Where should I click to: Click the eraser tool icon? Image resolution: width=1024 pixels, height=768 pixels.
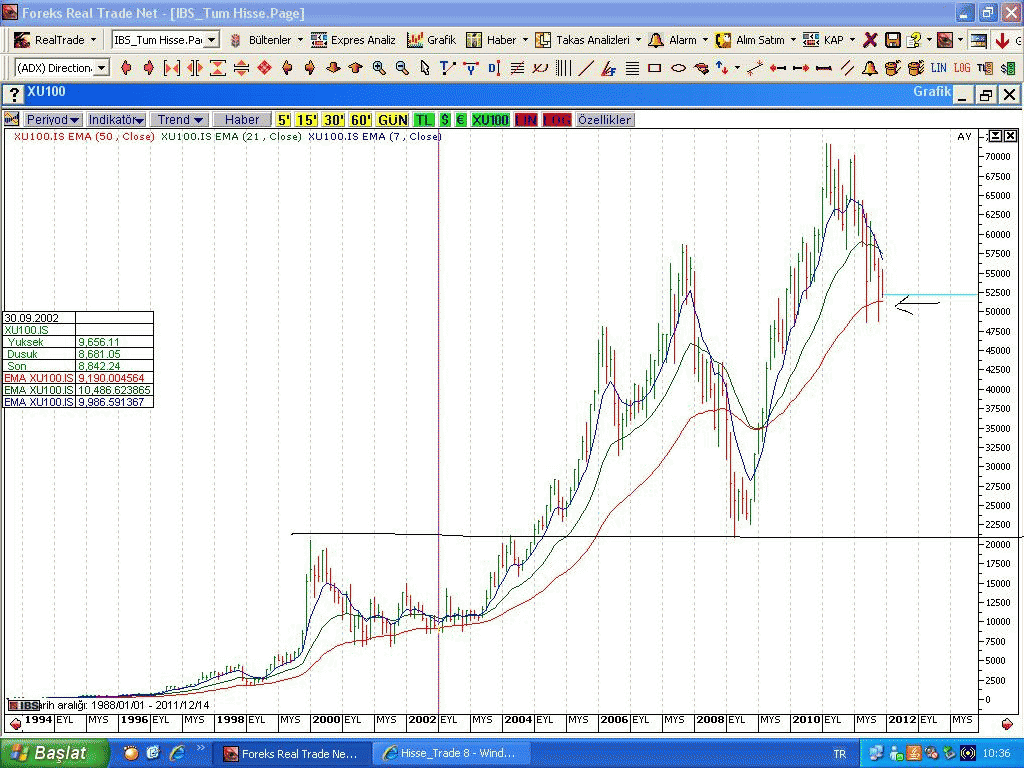coord(701,68)
